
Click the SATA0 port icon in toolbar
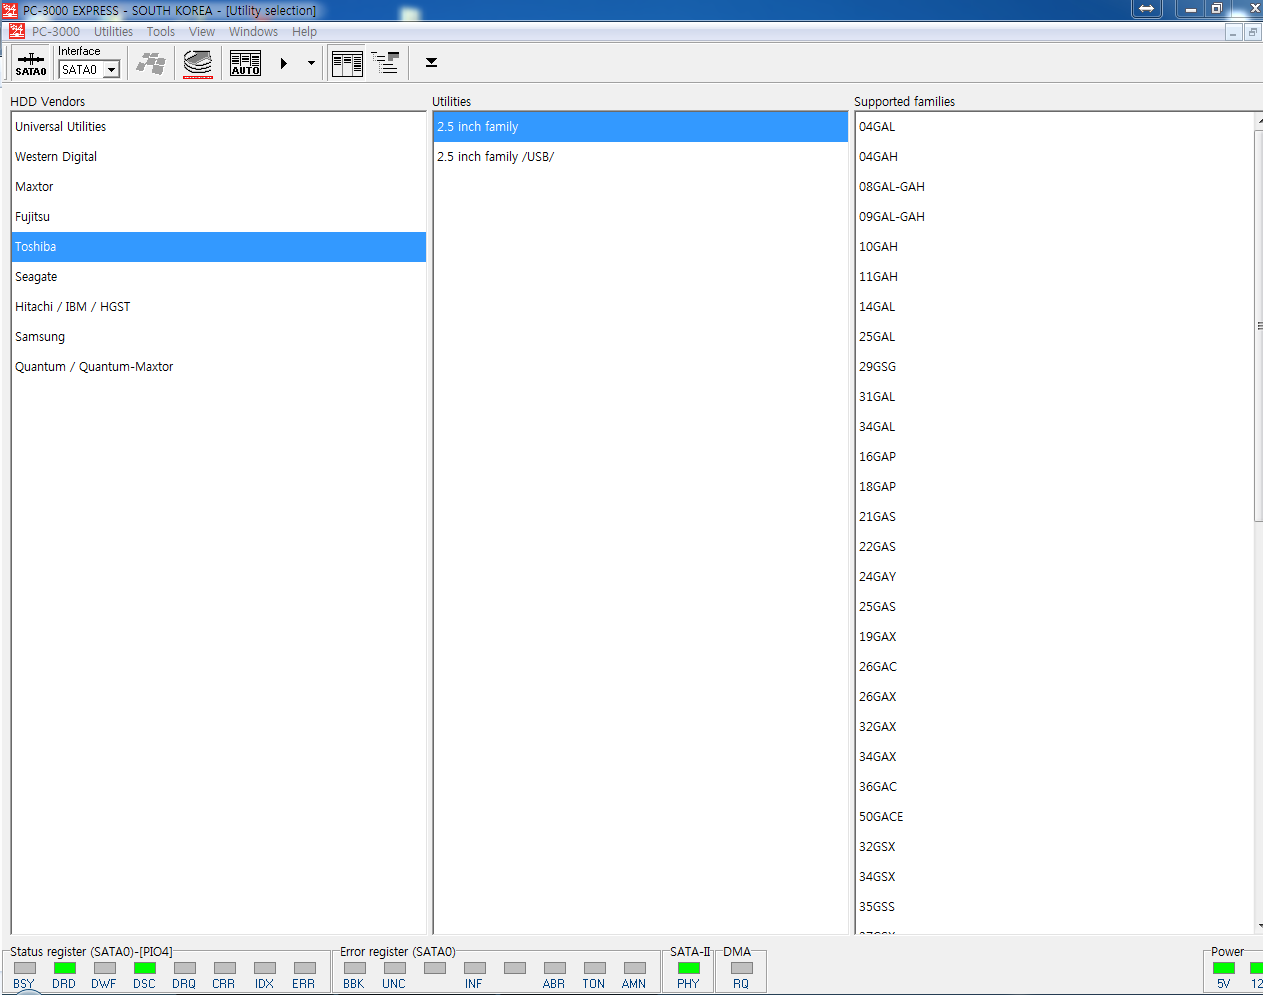31,63
